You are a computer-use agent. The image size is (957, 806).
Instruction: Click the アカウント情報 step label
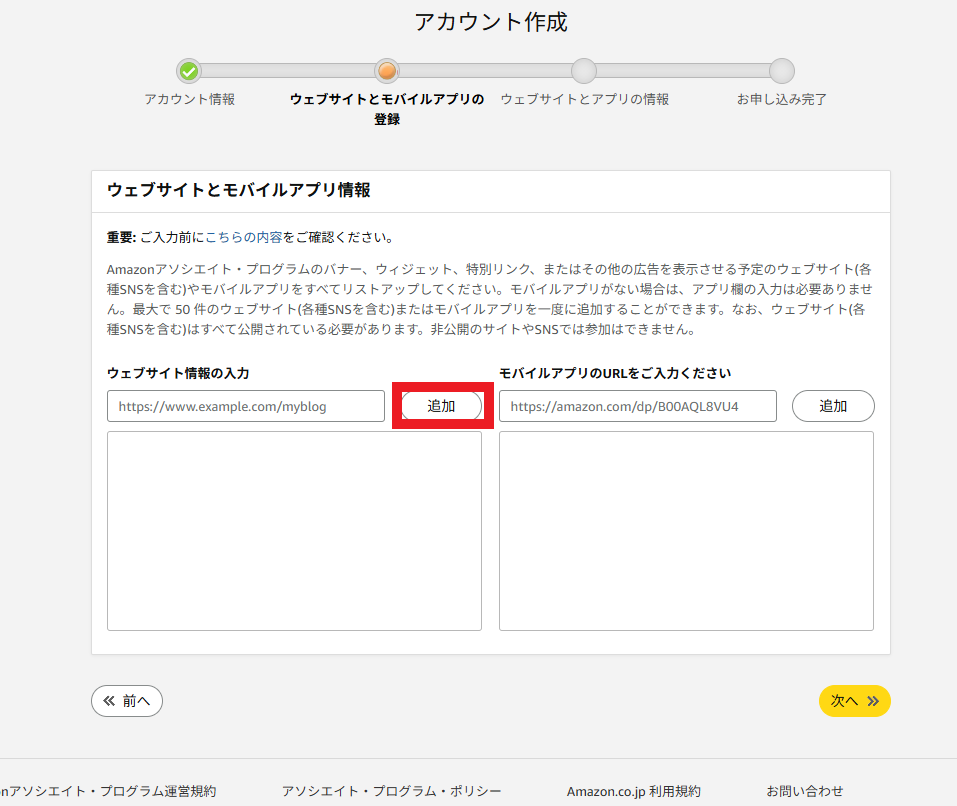[190, 99]
